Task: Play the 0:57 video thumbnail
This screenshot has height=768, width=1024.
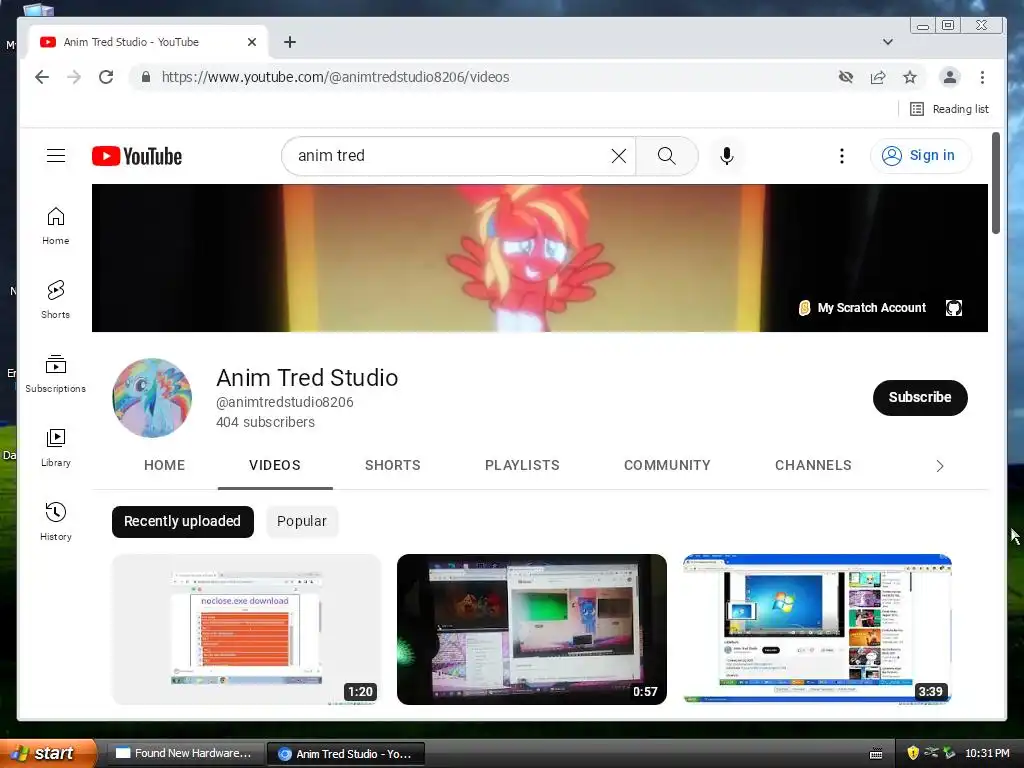Action: point(532,630)
